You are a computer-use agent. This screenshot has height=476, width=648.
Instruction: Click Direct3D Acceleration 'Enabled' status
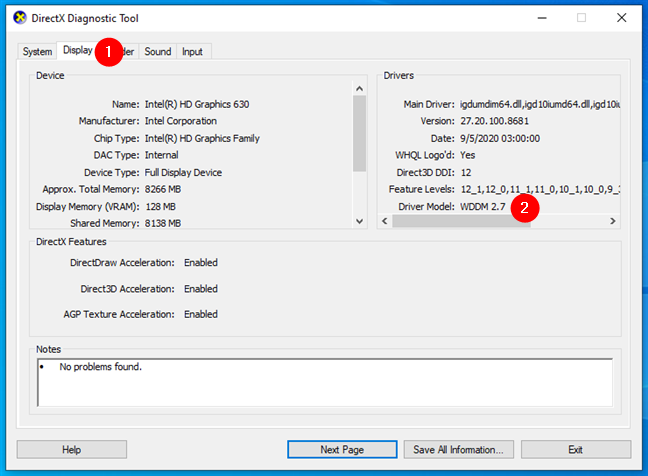coord(201,289)
